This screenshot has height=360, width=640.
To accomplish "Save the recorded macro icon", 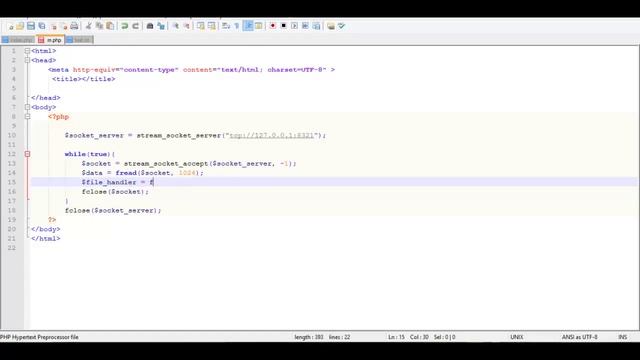I will (x=316, y=26).
